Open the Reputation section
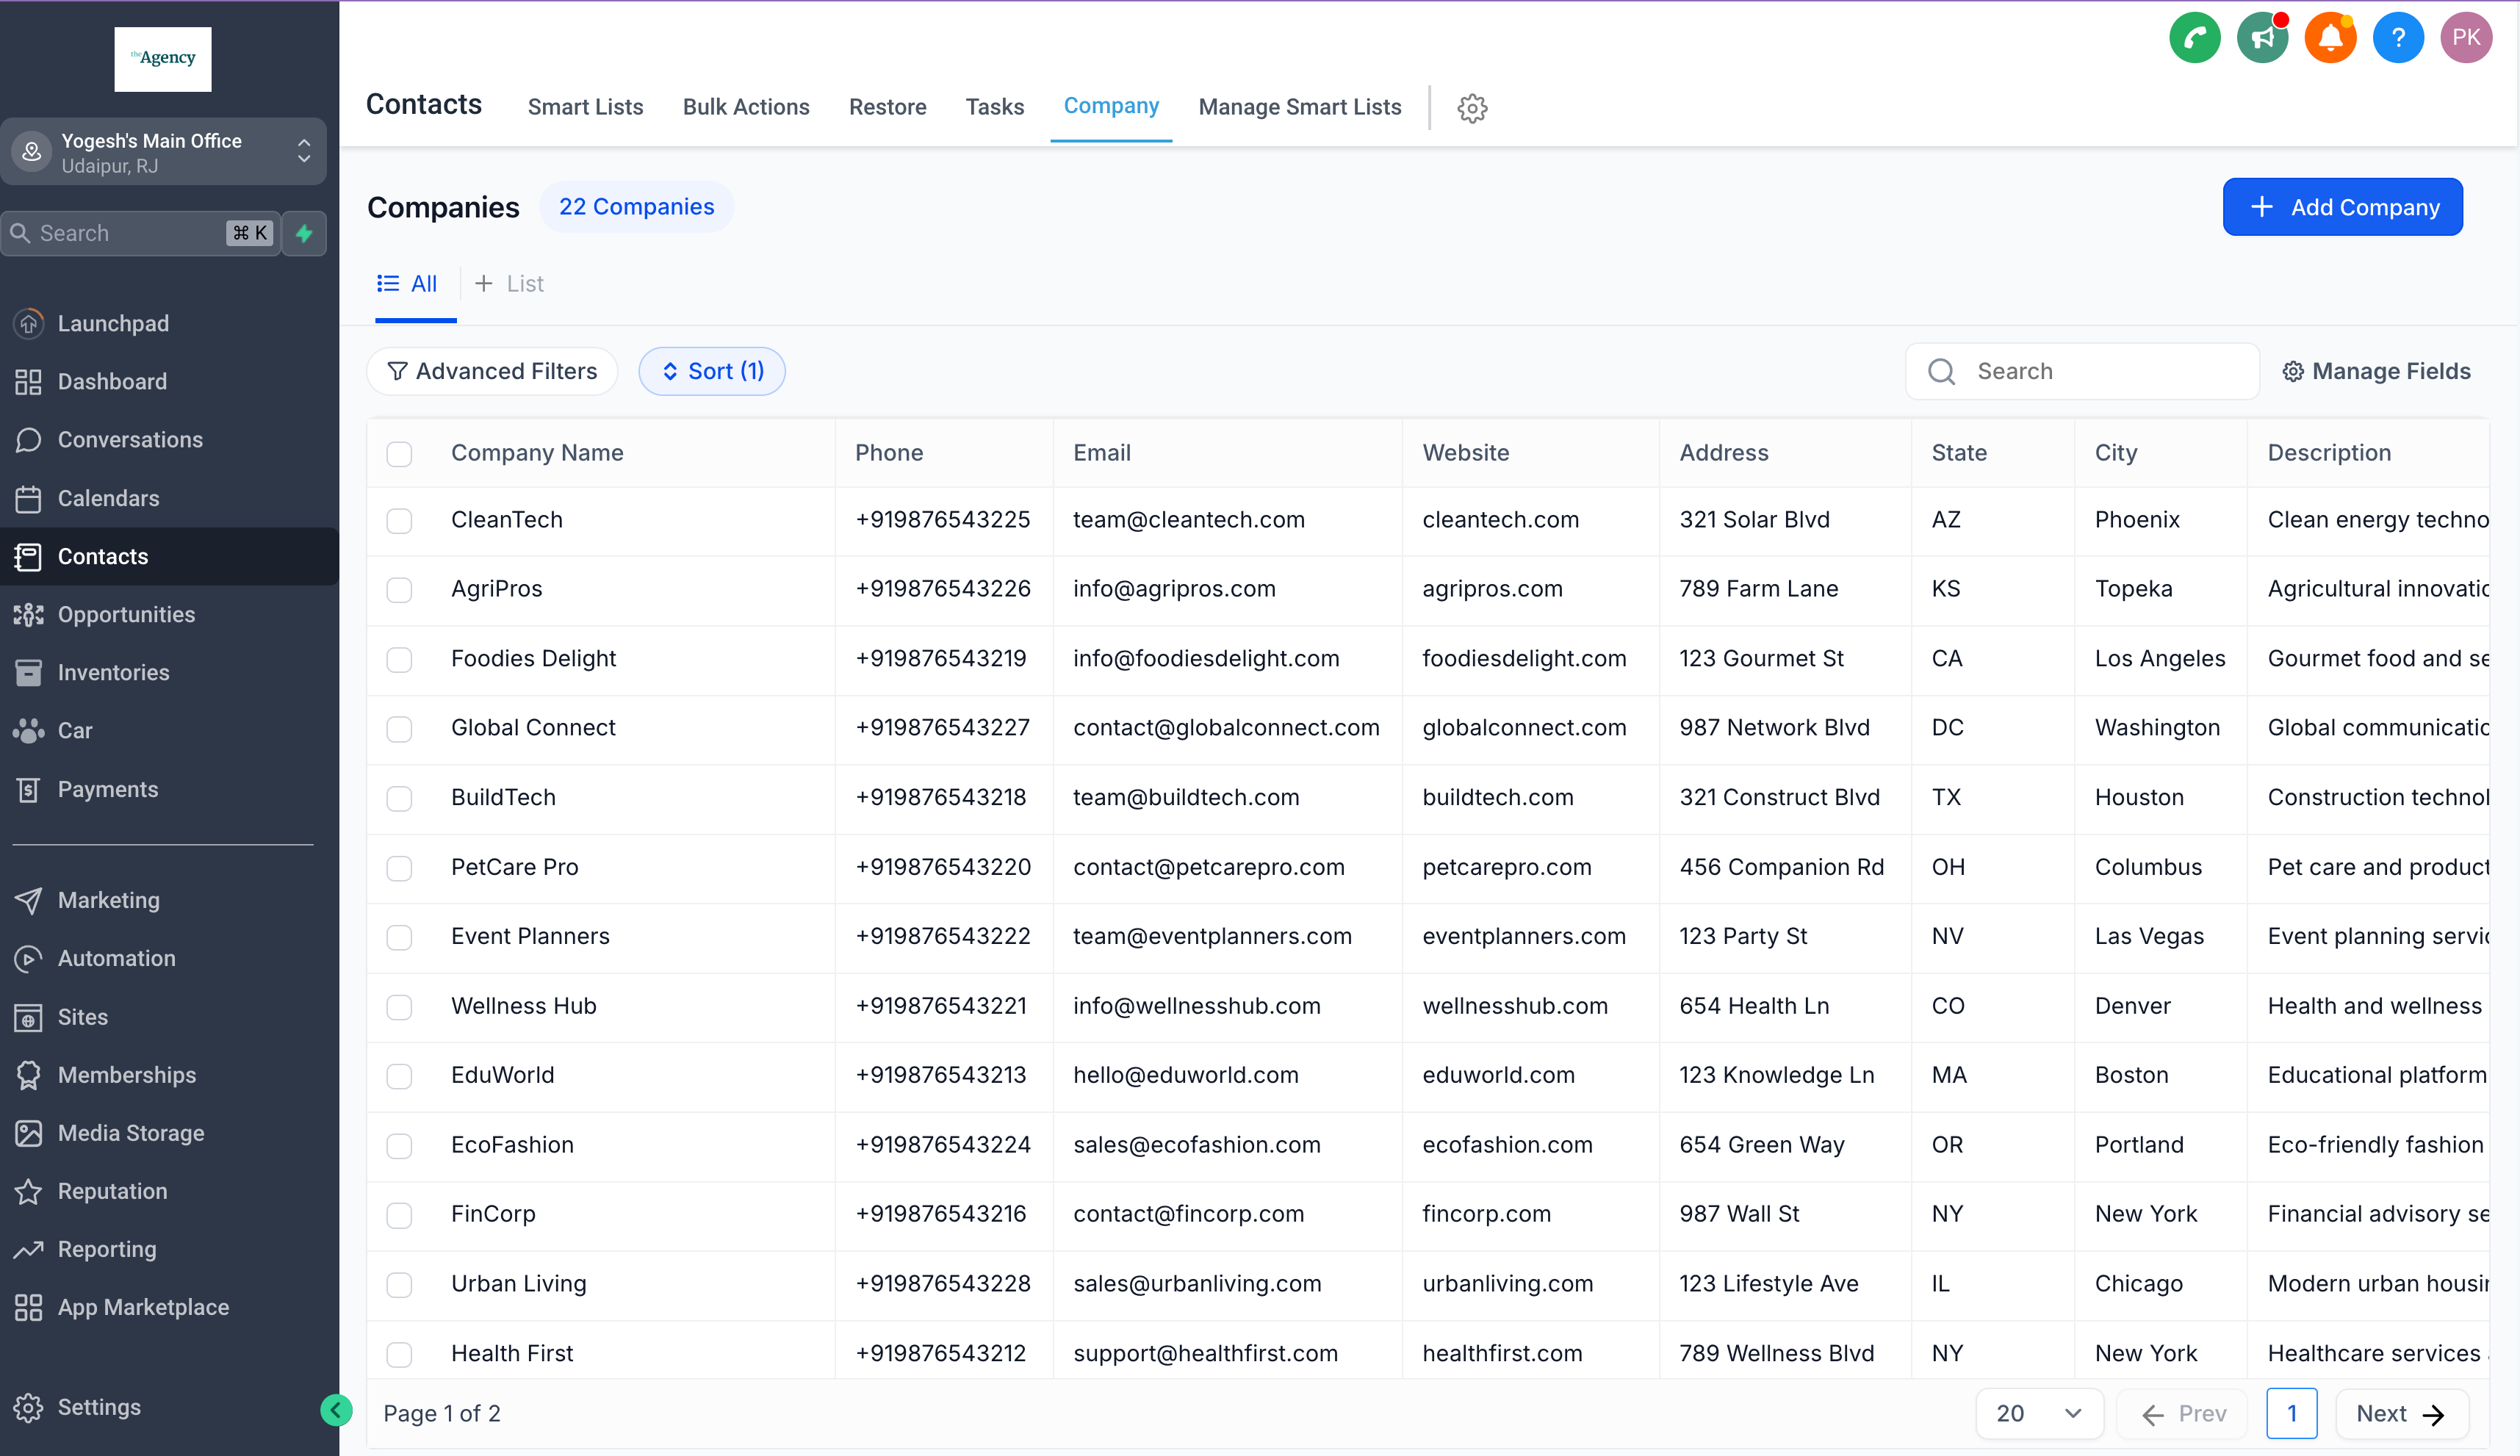 tap(112, 1190)
